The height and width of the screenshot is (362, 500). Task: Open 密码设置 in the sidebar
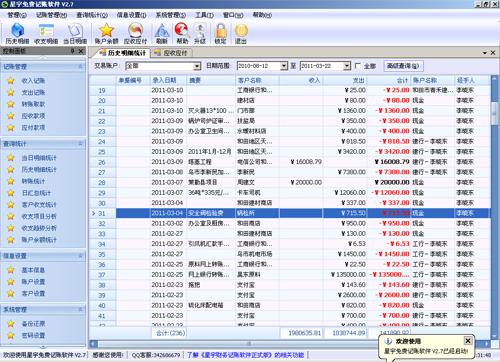[33, 335]
